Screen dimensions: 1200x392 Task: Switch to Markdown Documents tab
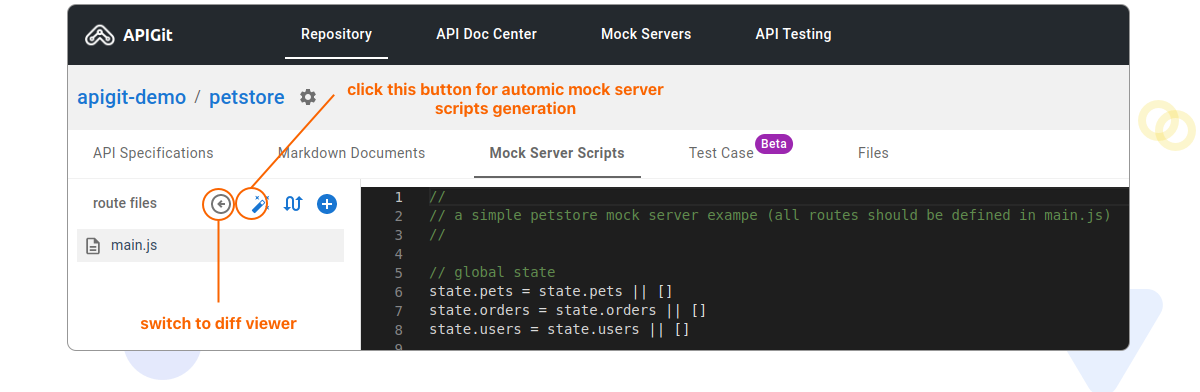(352, 153)
